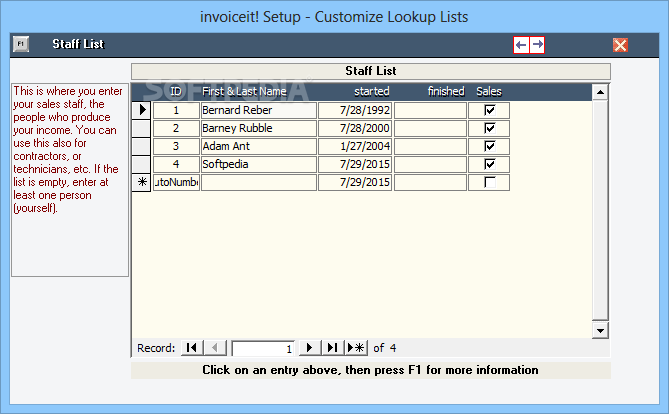
Task: Click finished field in new record row
Action: click(430, 182)
